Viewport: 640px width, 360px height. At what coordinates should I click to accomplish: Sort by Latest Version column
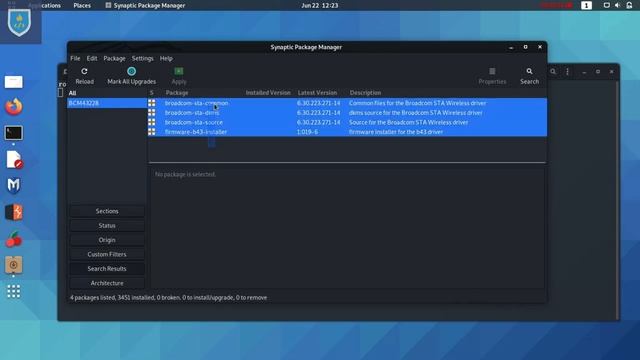point(318,93)
